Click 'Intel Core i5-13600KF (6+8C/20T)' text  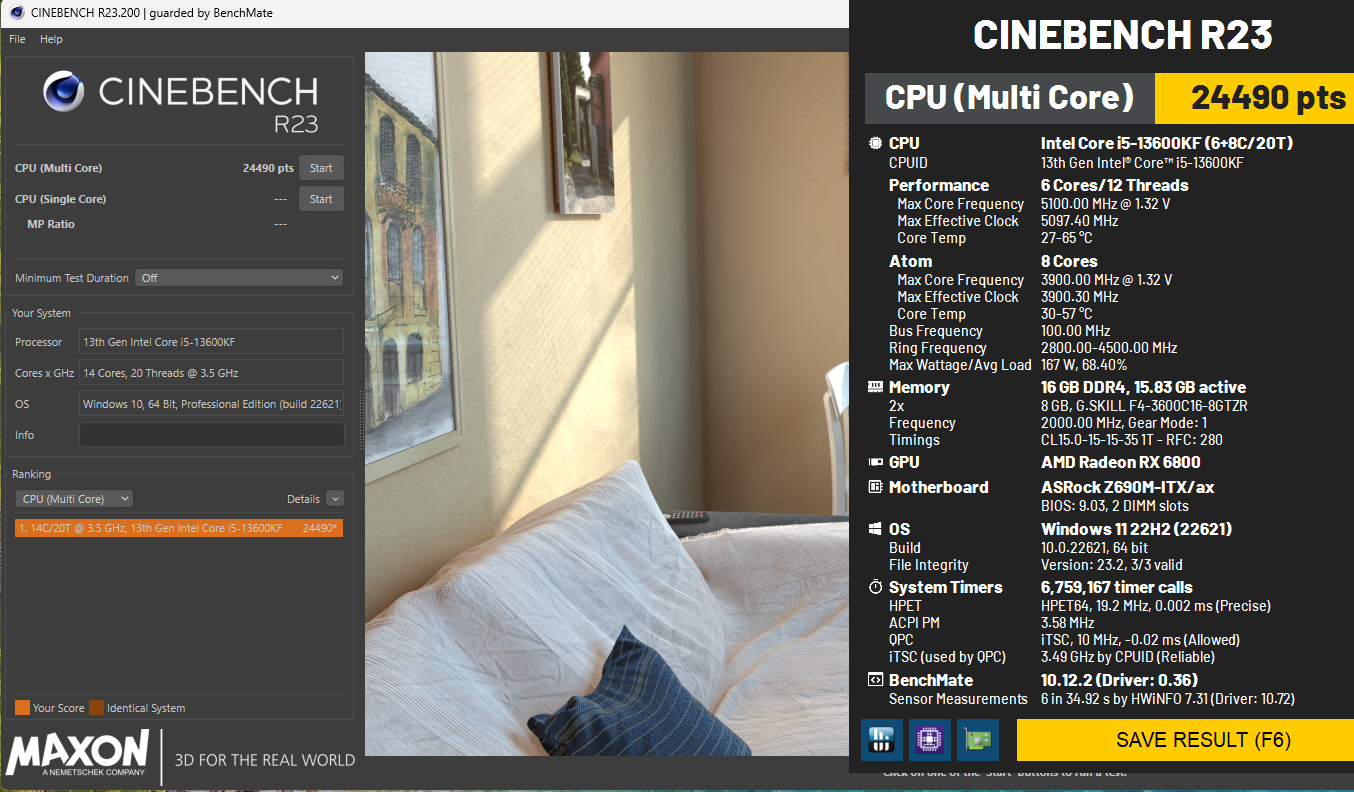click(1167, 143)
